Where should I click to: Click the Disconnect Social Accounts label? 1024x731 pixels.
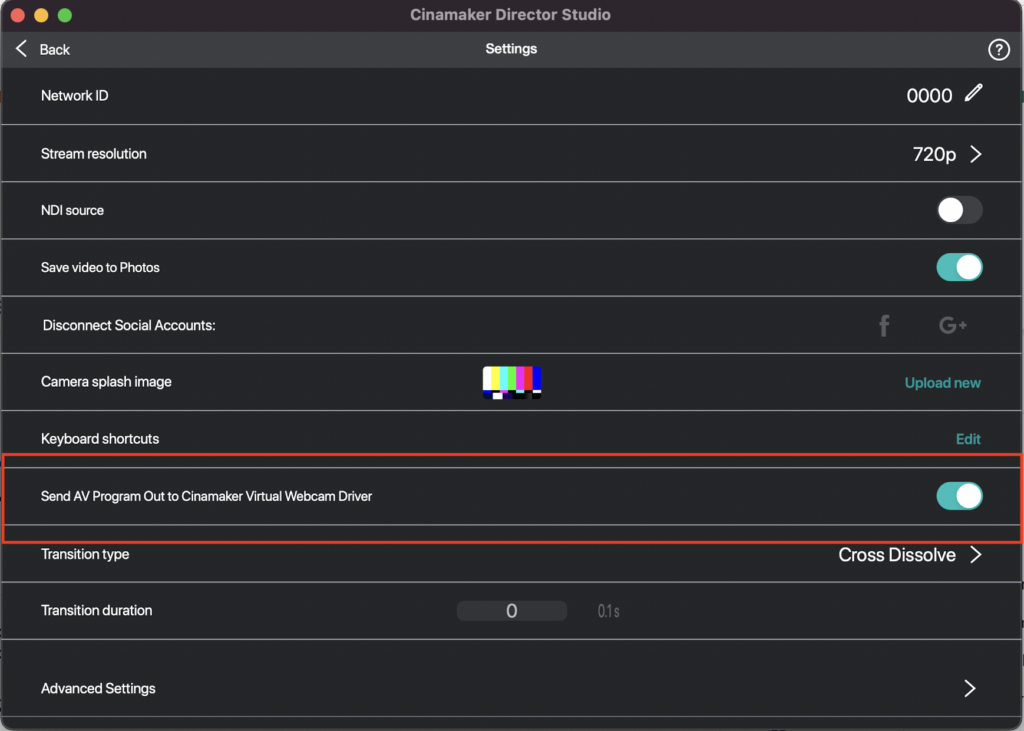coord(129,325)
